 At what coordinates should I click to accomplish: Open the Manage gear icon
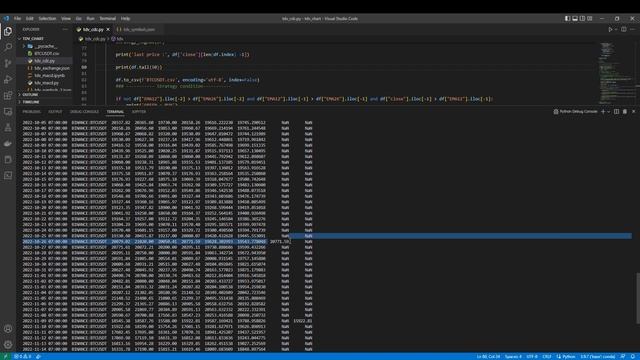pos(8,344)
